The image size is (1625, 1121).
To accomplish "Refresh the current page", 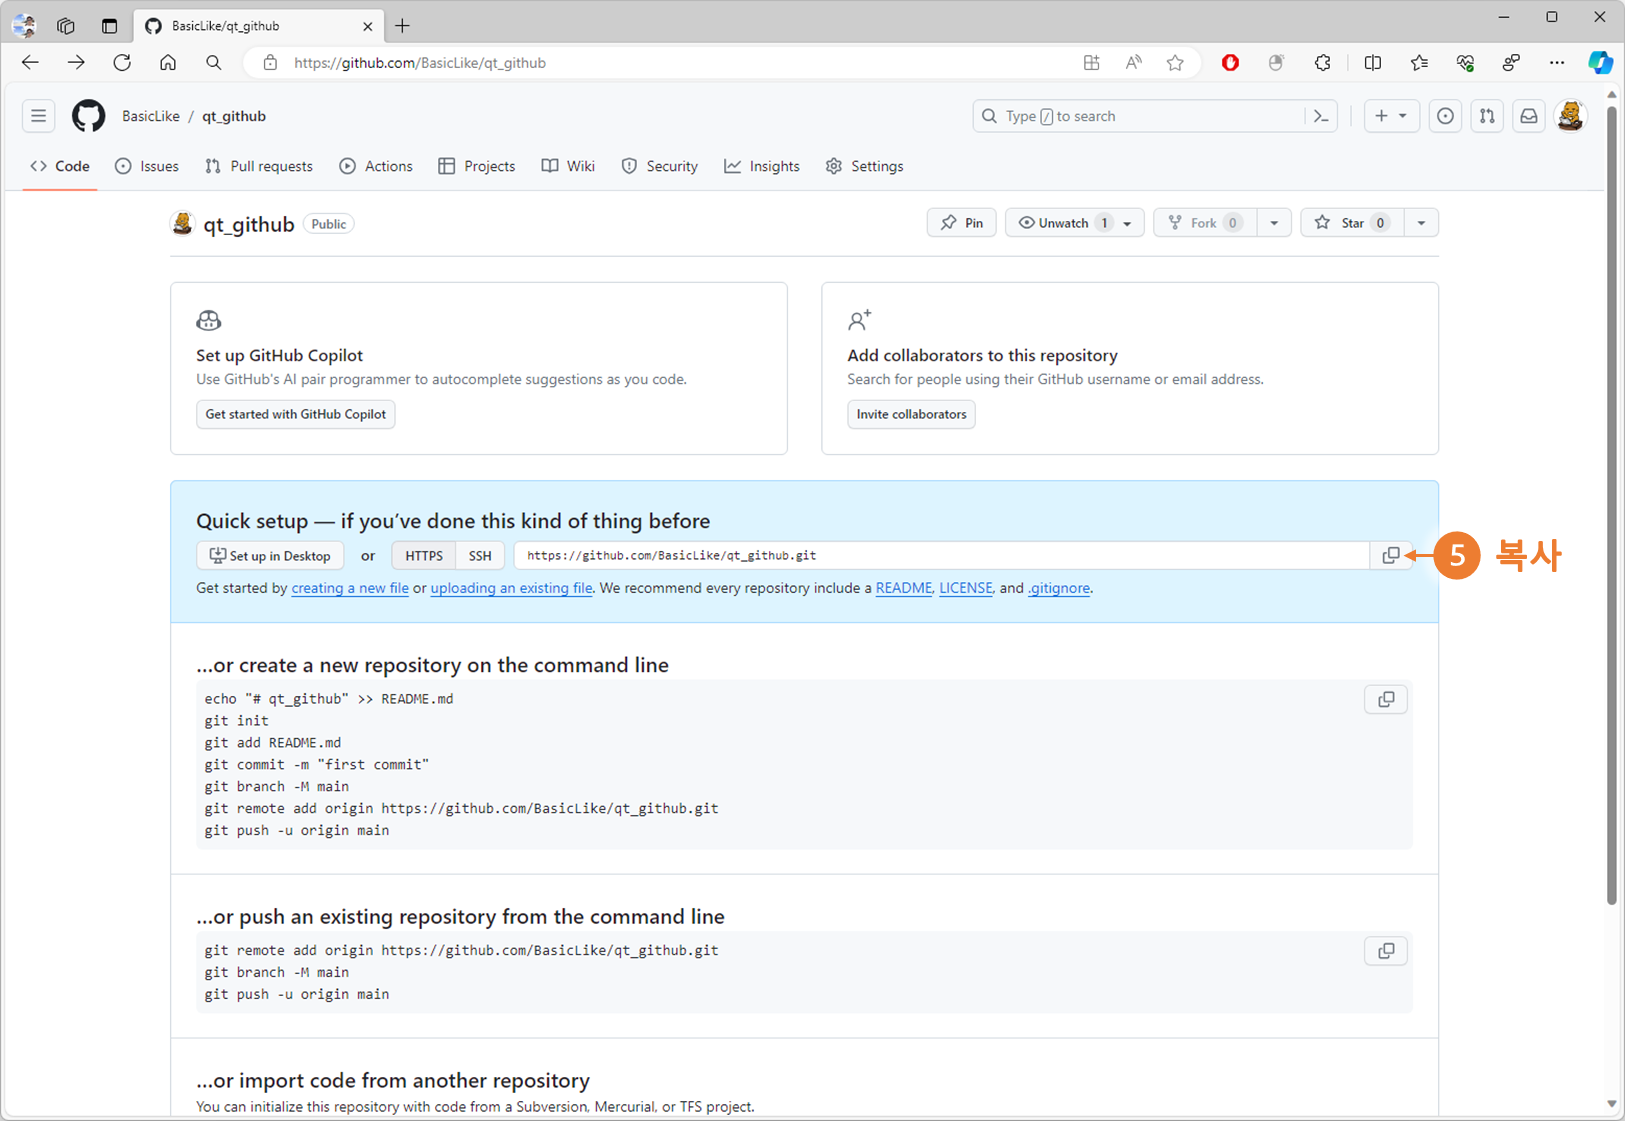I will [x=122, y=62].
